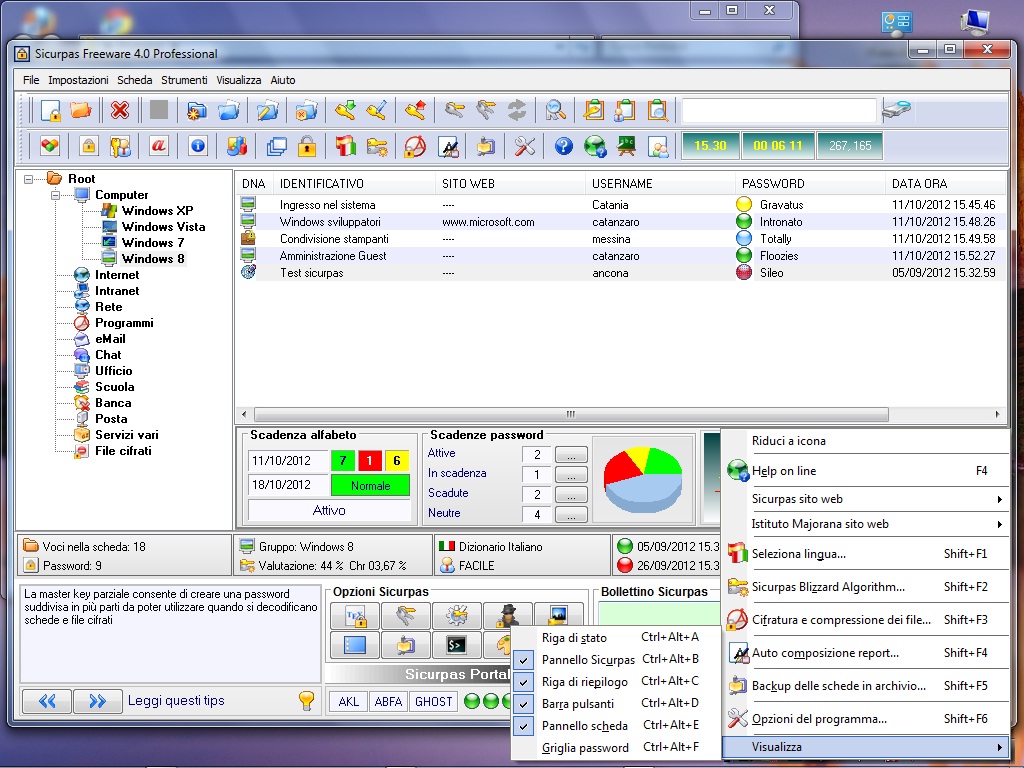
Task: Open the Impostazioni menu
Action: click(78, 80)
